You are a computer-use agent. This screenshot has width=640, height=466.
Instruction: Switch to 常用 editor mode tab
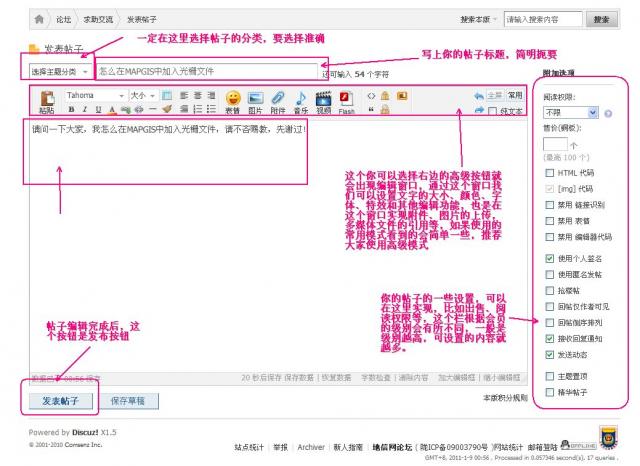(514, 95)
